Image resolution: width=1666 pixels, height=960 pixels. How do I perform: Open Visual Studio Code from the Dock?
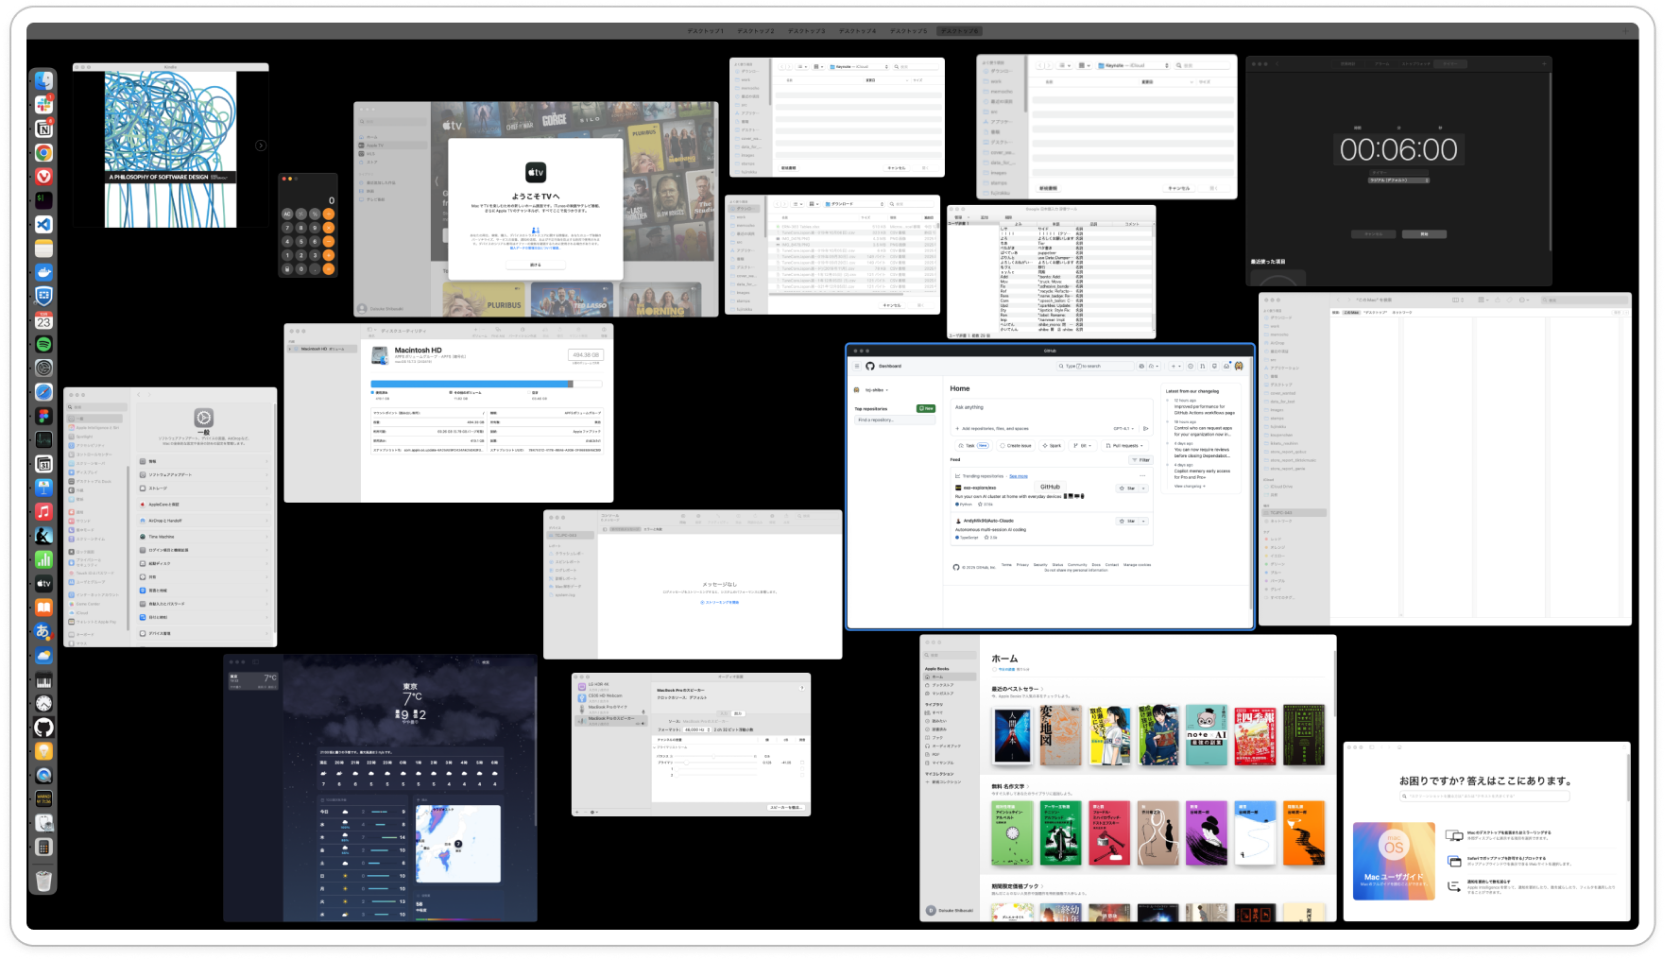pos(44,224)
